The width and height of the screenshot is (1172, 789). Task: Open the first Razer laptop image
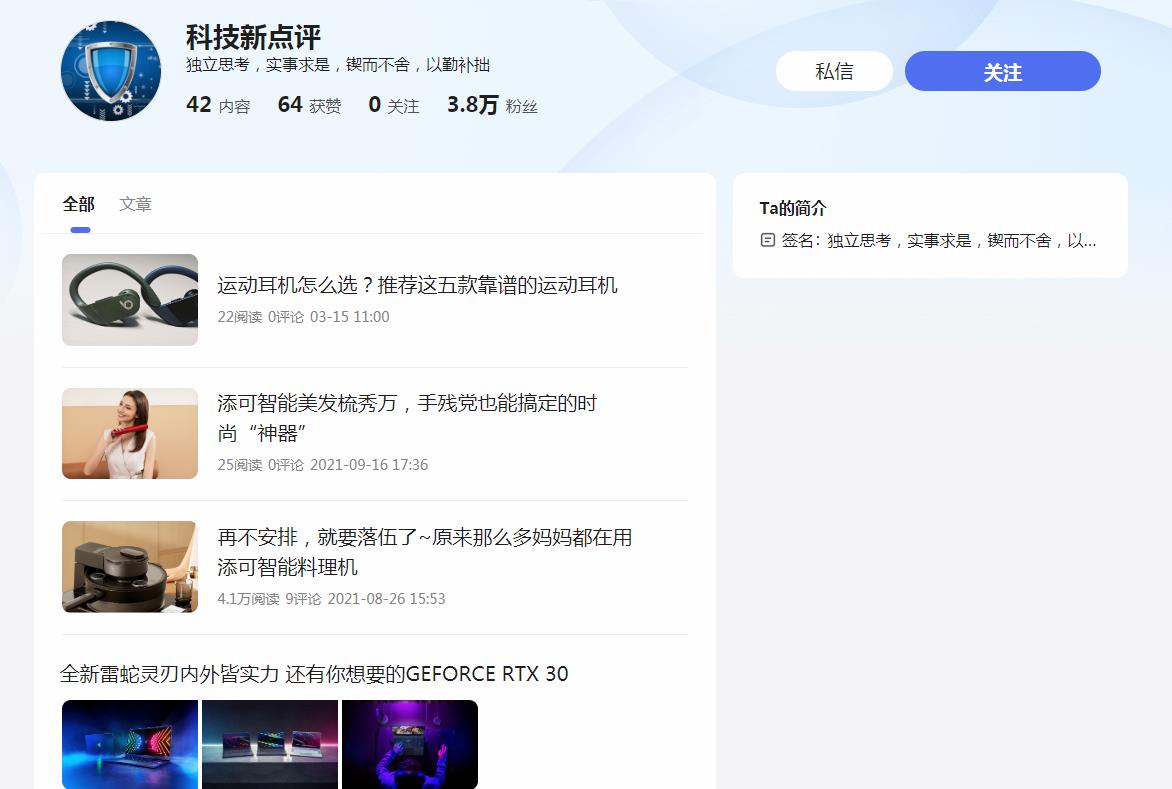pos(130,744)
